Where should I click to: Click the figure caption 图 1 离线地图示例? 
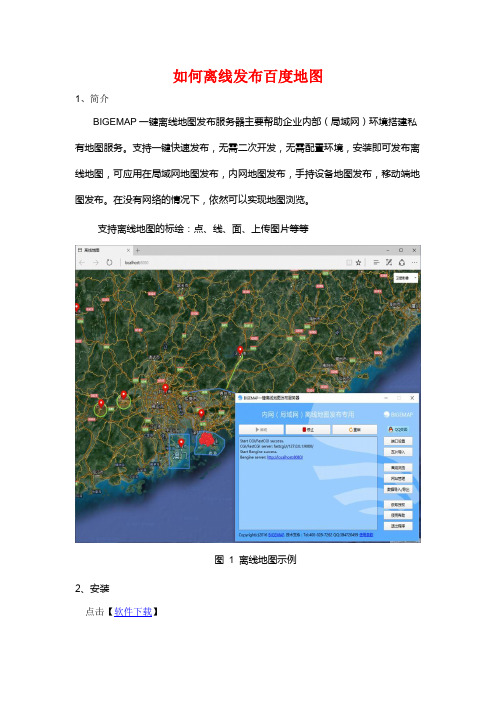[255, 560]
